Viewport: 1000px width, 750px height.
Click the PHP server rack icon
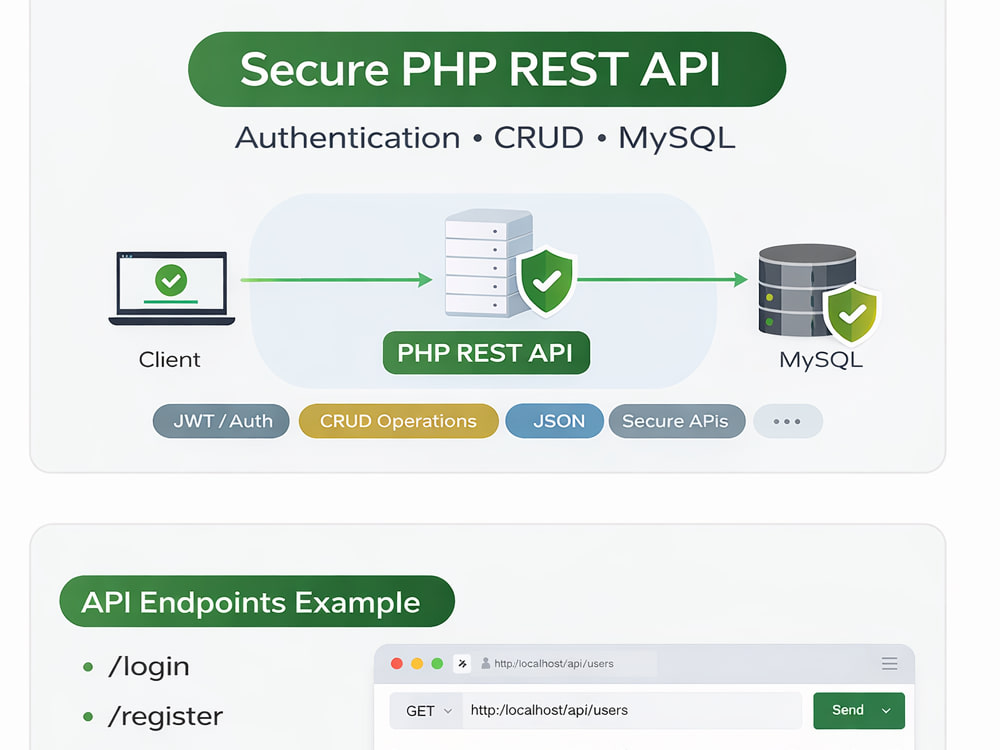pos(489,263)
